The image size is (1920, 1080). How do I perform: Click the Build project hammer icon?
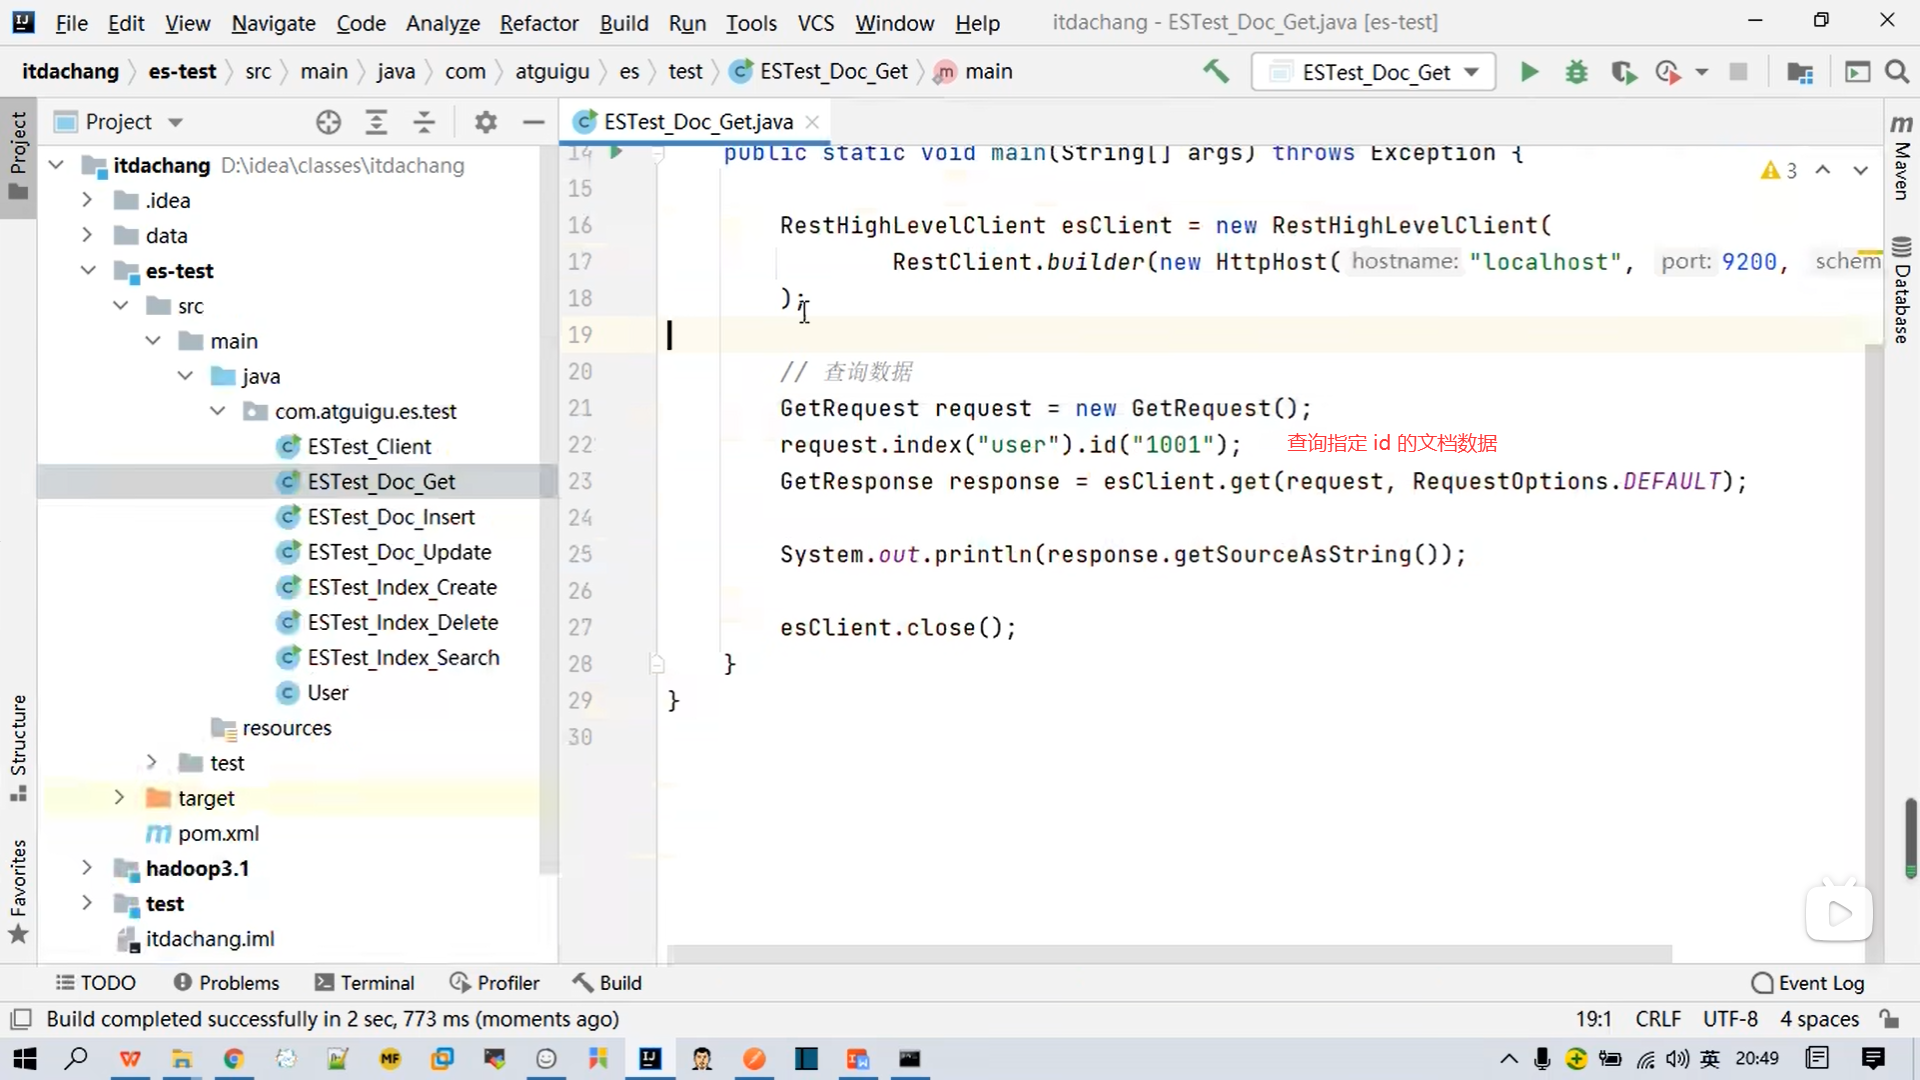coord(1216,71)
